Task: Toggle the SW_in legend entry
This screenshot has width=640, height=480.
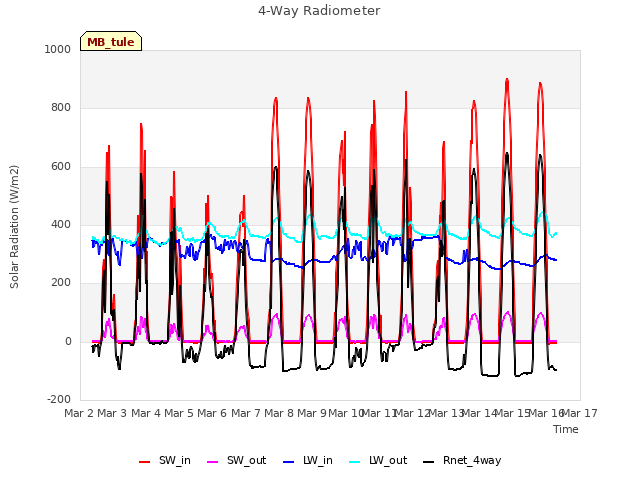Action: (x=165, y=461)
